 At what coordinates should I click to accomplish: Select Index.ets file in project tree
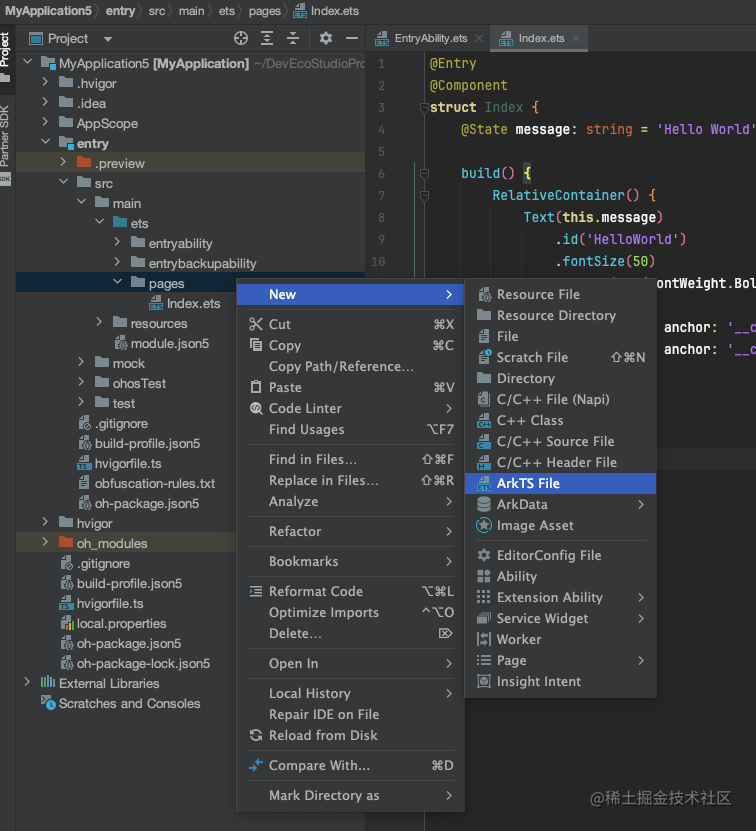[x=184, y=304]
